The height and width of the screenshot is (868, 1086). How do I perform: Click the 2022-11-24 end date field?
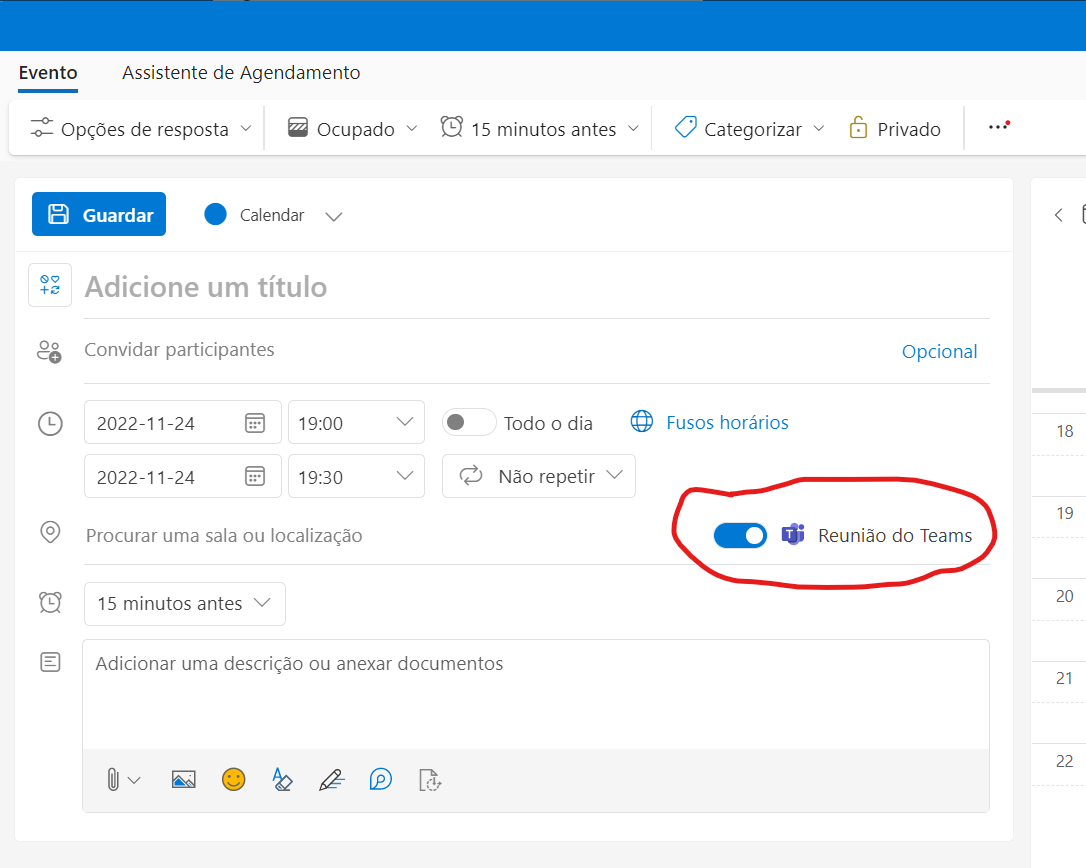tap(183, 477)
